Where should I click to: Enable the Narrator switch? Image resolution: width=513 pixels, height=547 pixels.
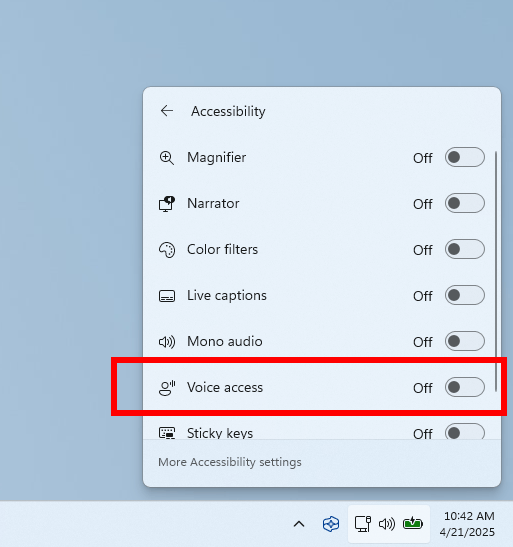[465, 203]
